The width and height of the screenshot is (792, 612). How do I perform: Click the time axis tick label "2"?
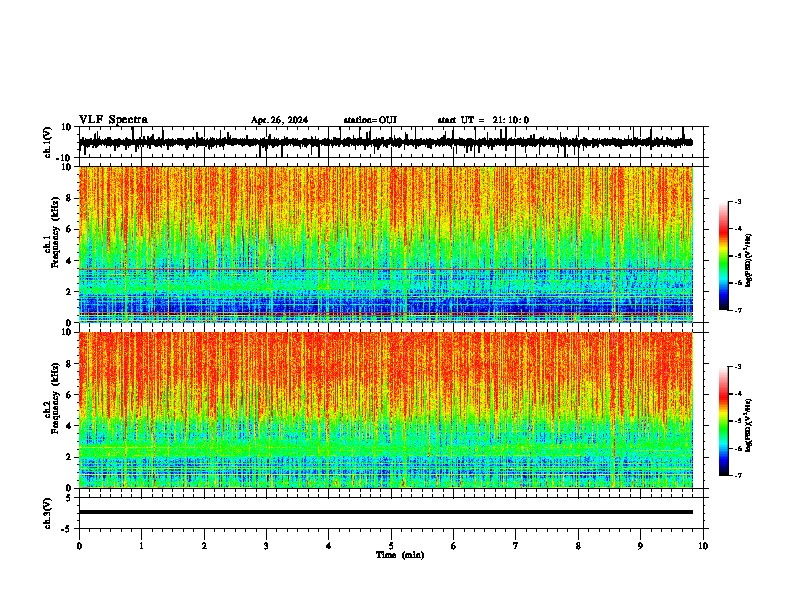pos(204,546)
